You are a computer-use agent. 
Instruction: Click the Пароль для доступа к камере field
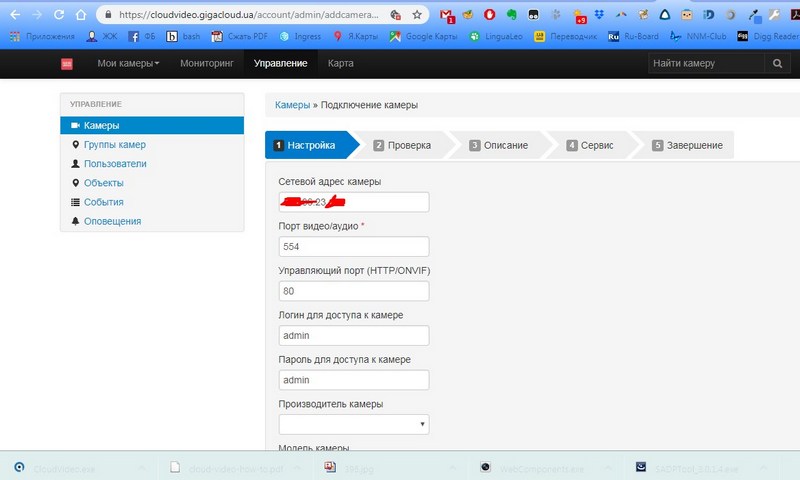click(x=354, y=380)
